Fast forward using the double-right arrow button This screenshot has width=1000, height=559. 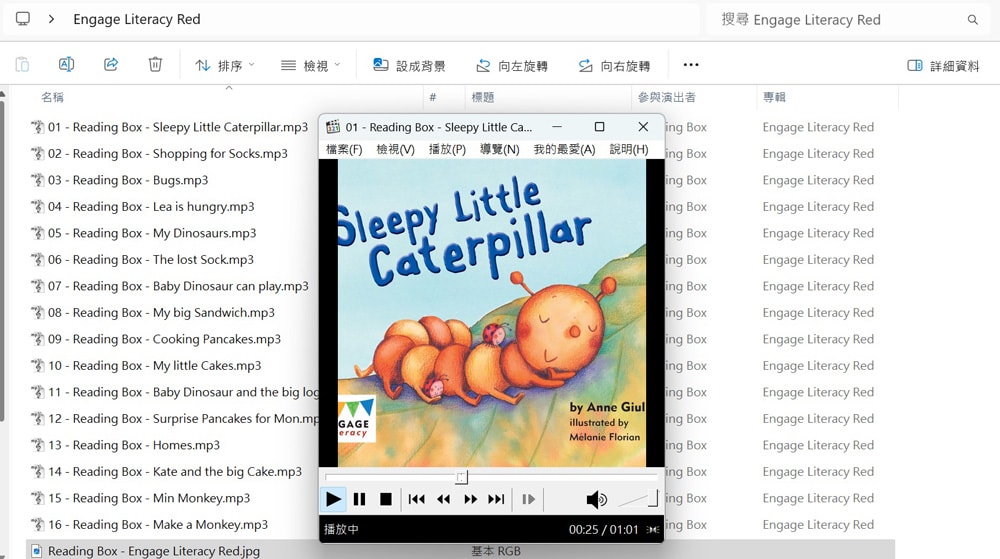click(x=470, y=499)
